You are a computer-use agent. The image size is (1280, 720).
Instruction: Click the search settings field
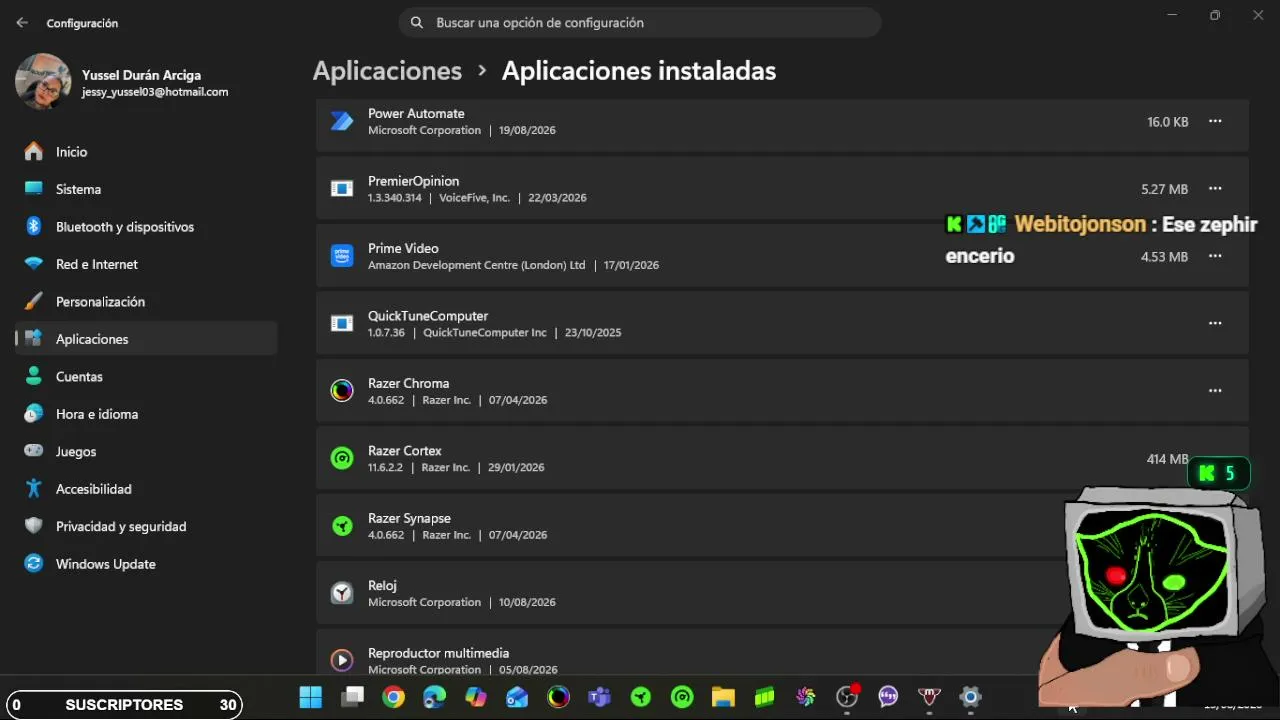point(640,22)
